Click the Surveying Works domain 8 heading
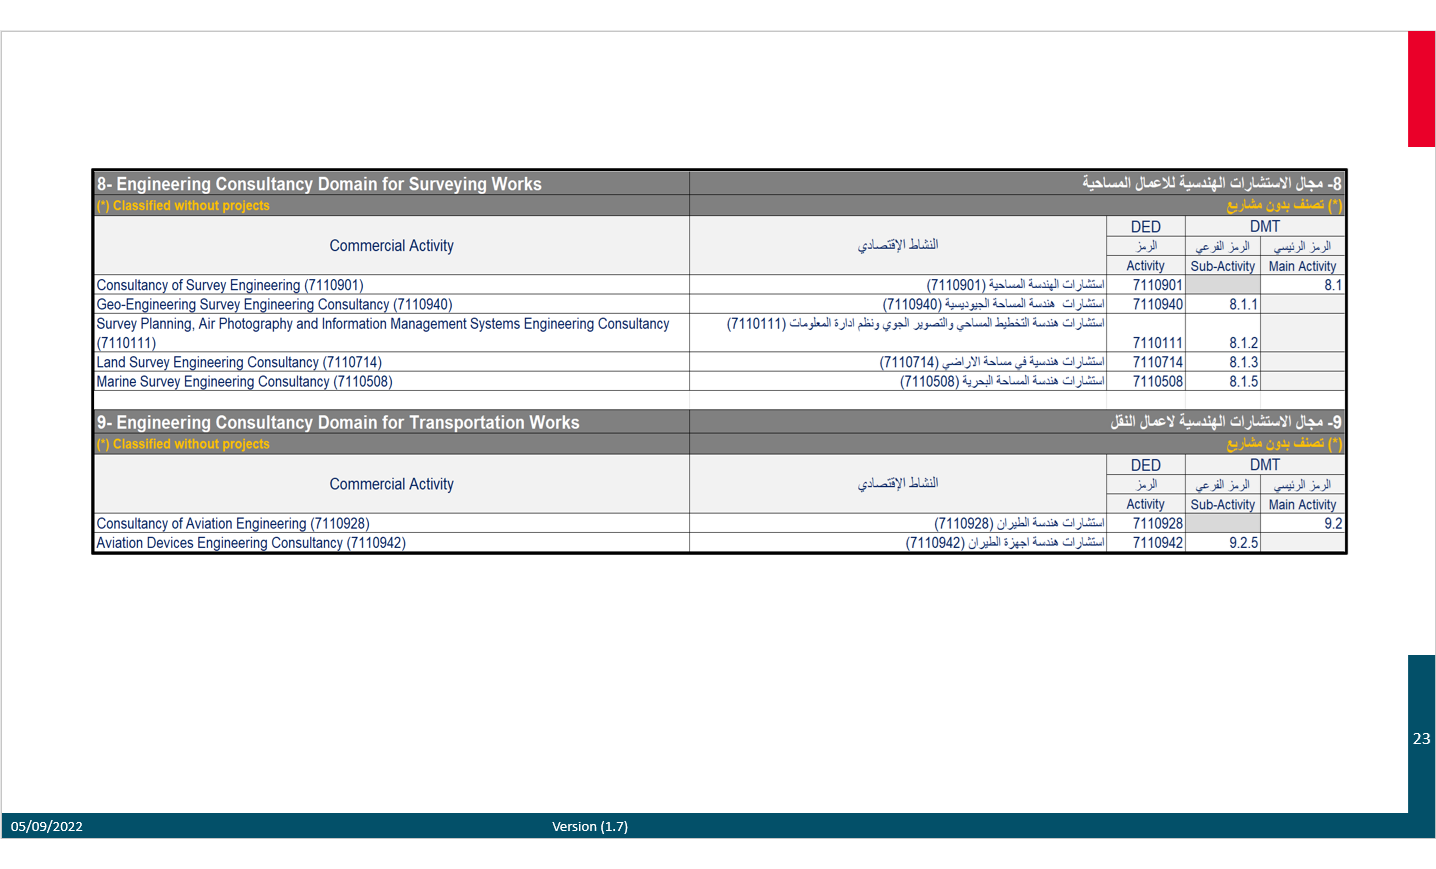Image resolution: width=1436 pixels, height=869 pixels. [319, 184]
